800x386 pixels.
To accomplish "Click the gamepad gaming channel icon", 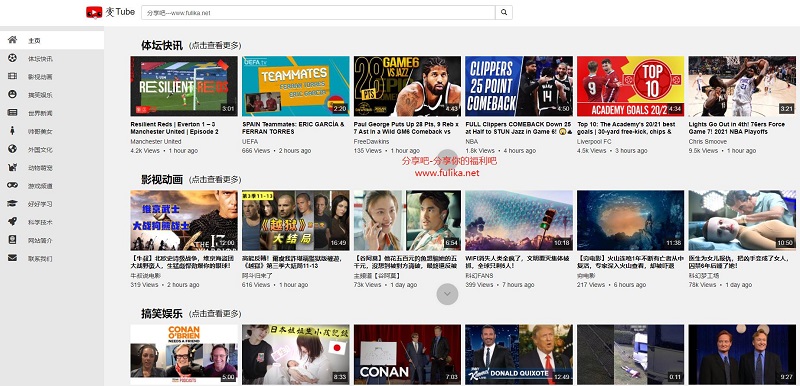I will (x=12, y=185).
